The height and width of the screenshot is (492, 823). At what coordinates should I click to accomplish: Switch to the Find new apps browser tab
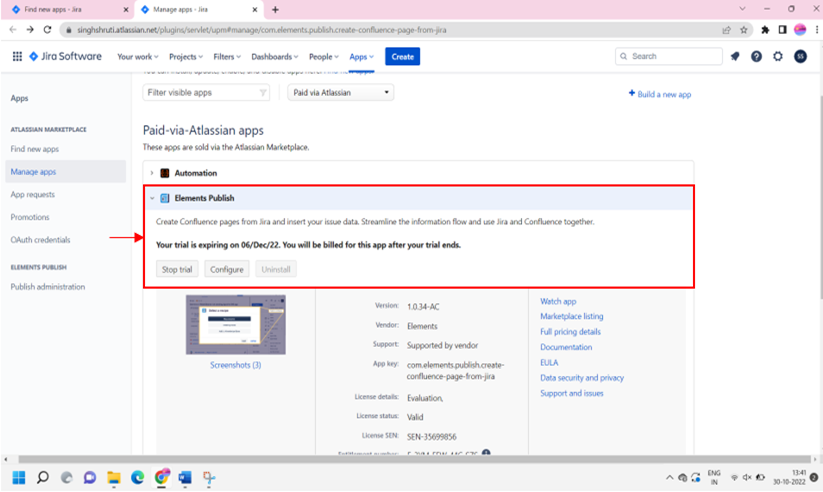67,9
